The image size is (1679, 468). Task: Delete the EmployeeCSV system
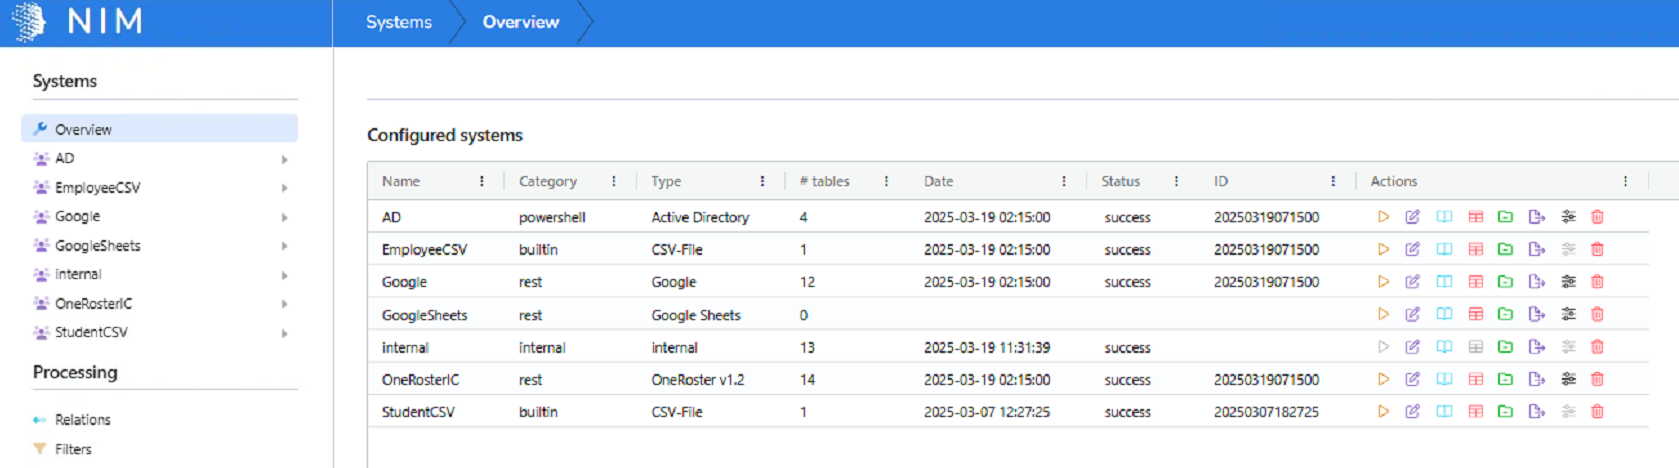(1597, 249)
